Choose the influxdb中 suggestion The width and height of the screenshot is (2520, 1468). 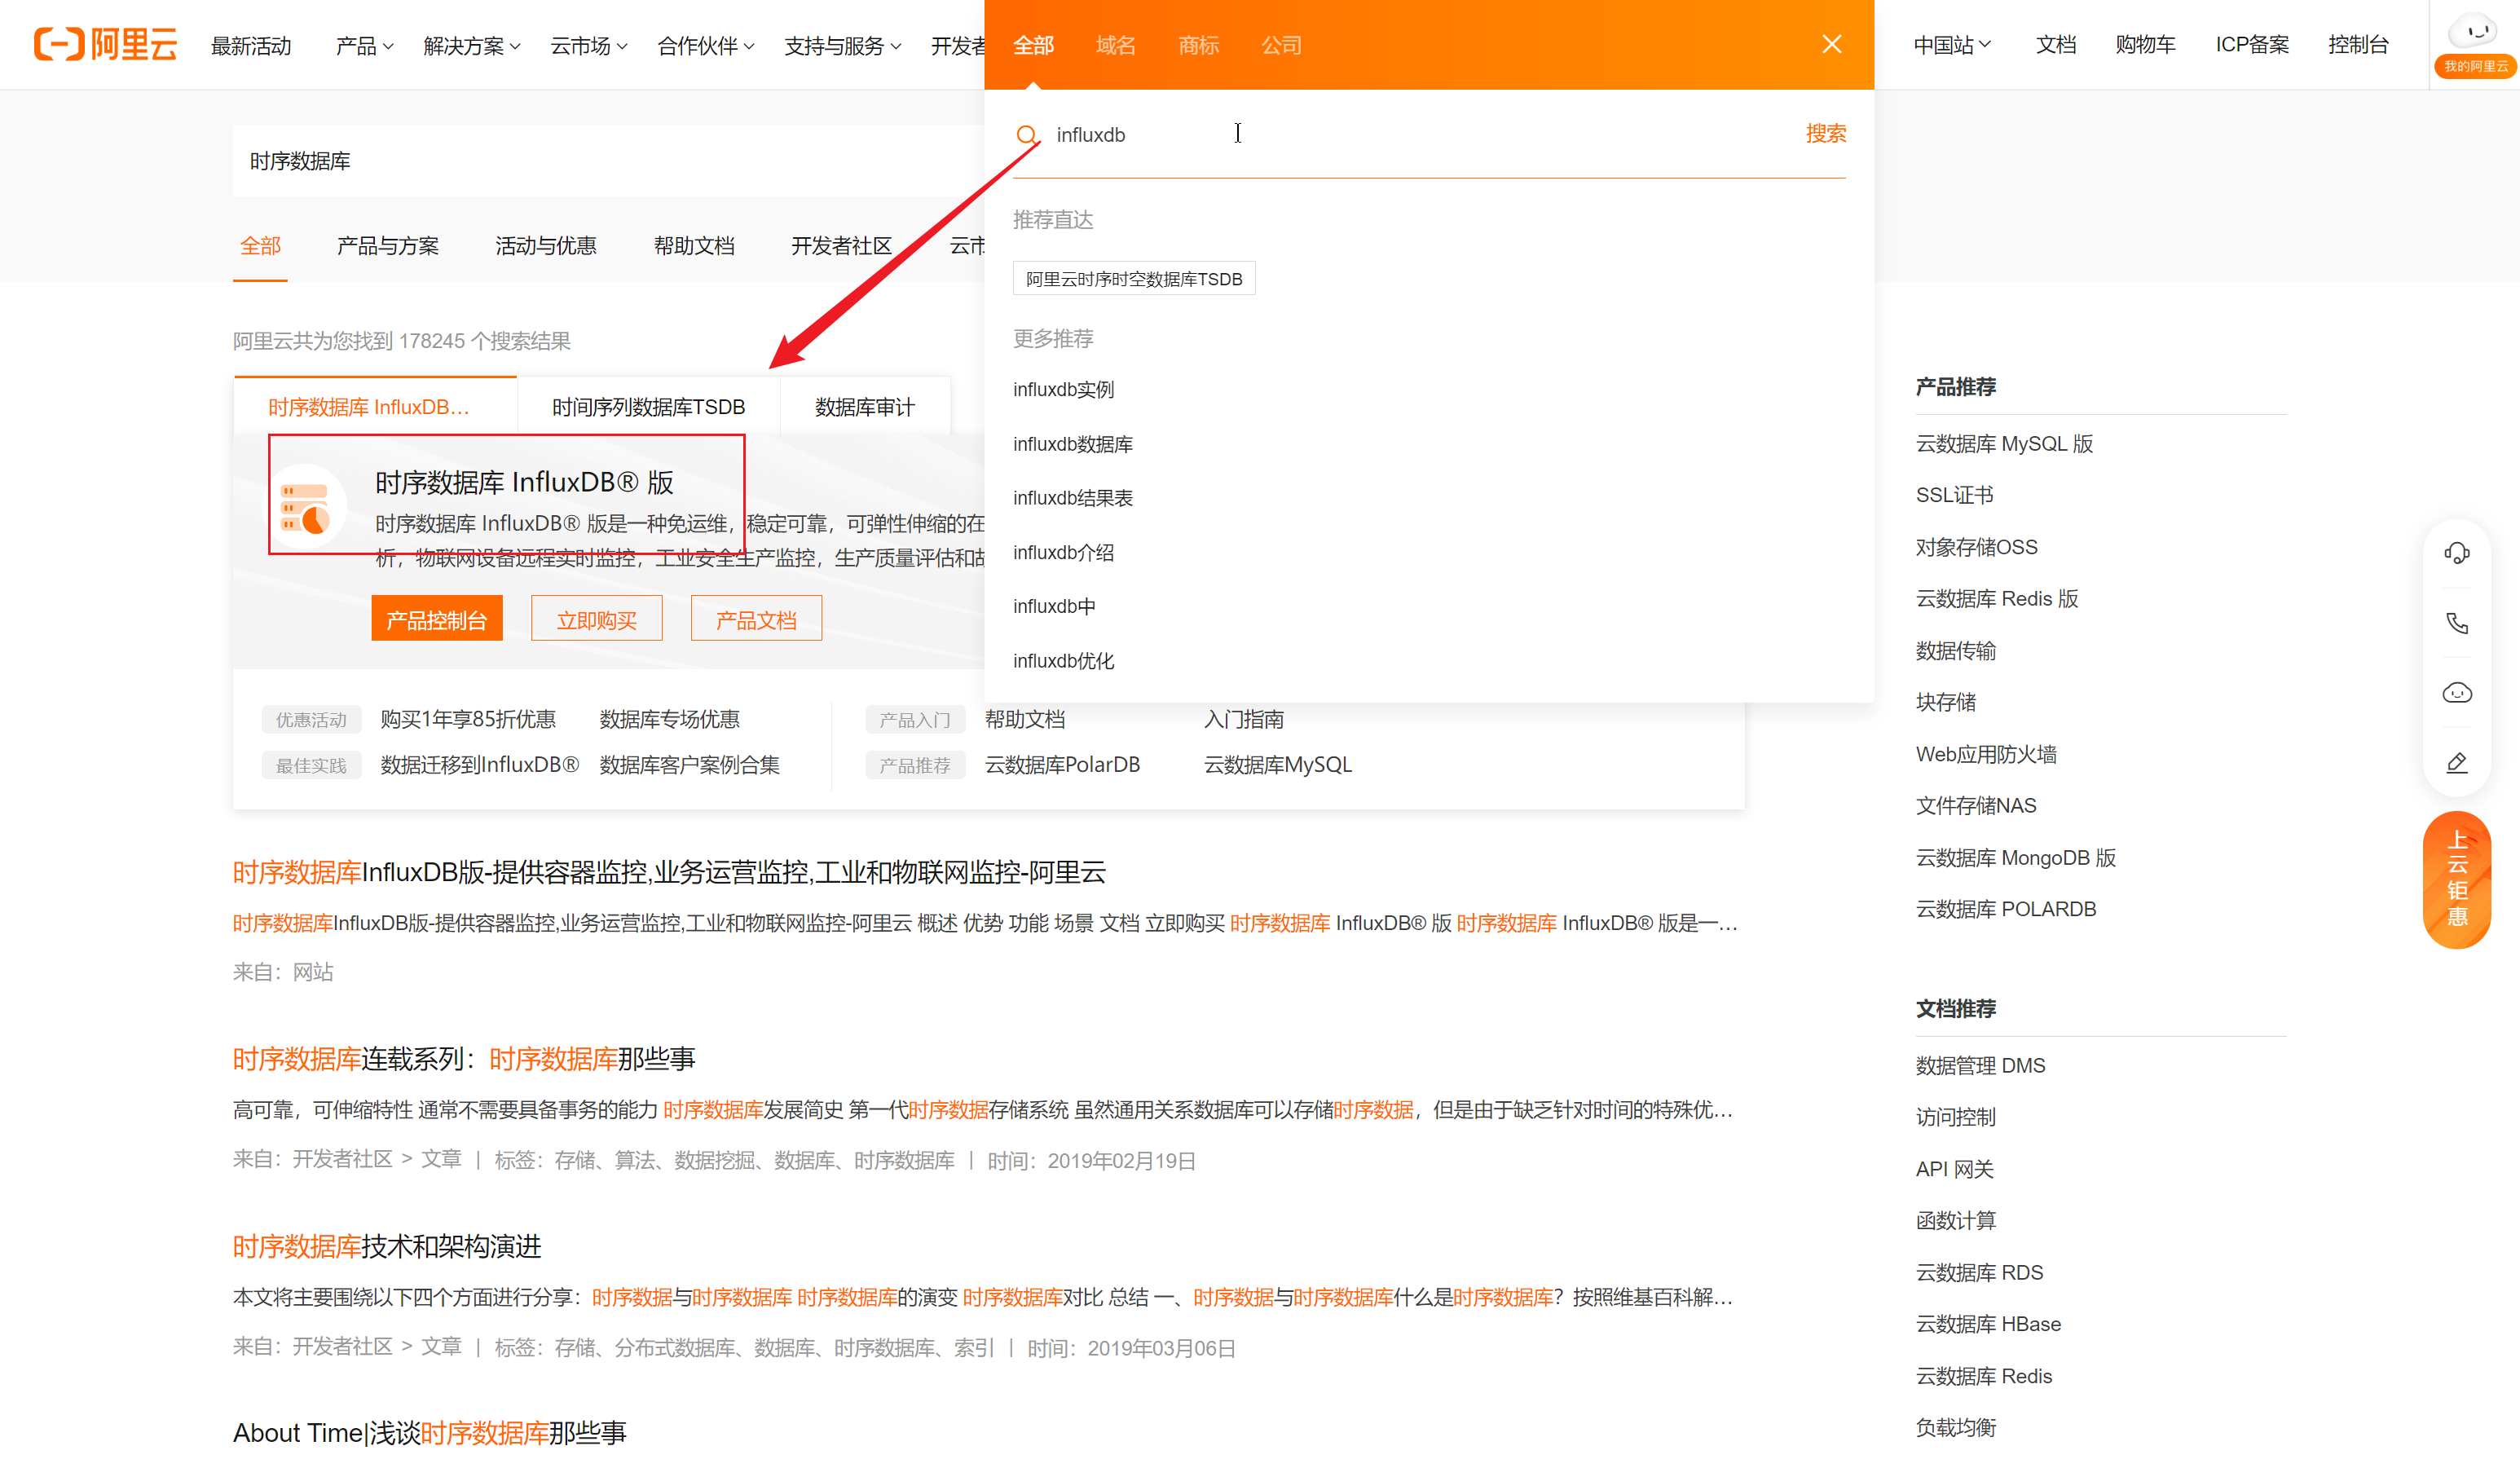pos(1054,607)
